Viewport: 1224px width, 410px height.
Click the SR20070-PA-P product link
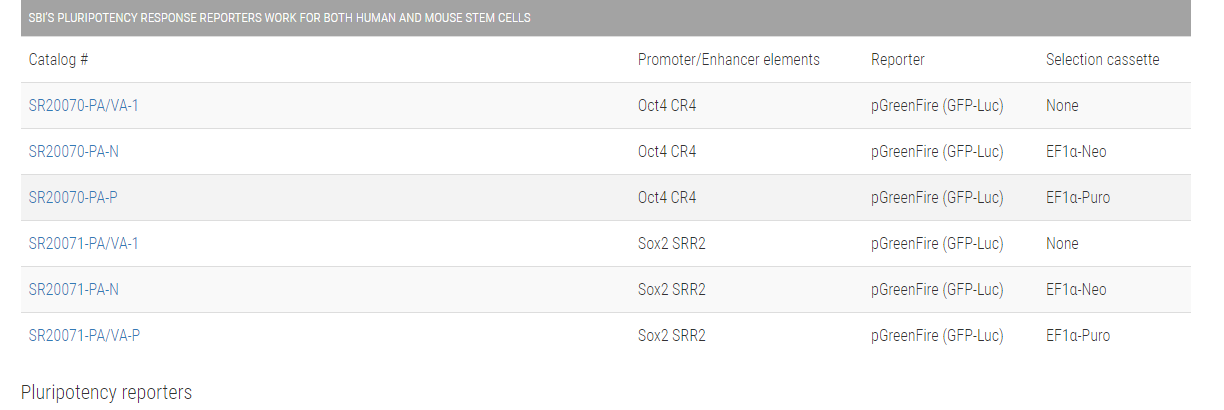pyautogui.click(x=73, y=197)
